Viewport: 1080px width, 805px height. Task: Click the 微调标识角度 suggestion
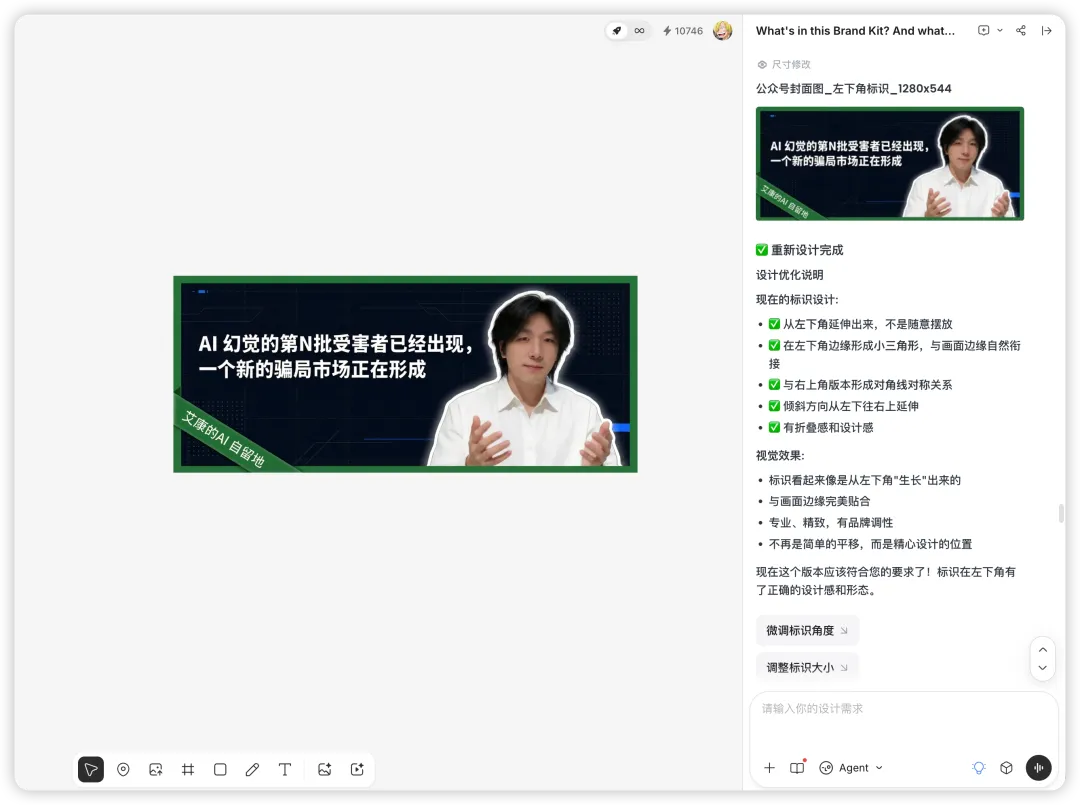point(807,630)
